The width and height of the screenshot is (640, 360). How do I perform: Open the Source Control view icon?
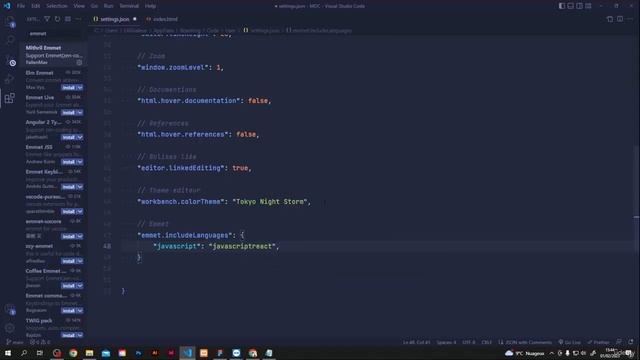pyautogui.click(x=10, y=60)
